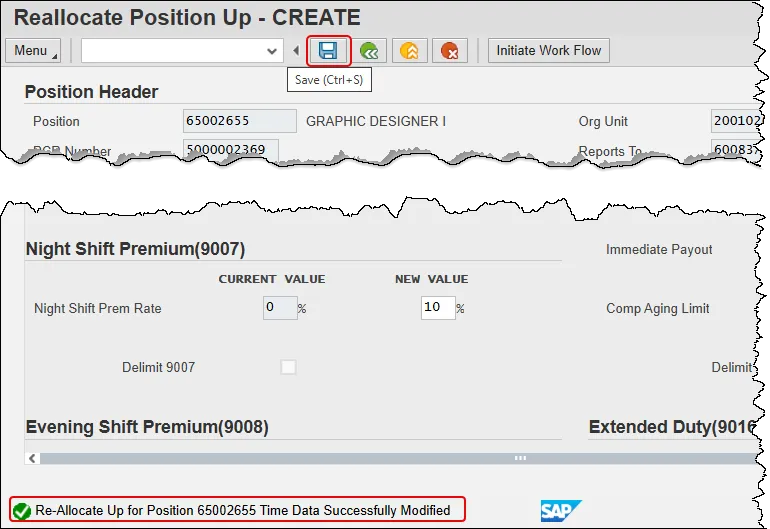Click the red Cancel icon
This screenshot has width=770, height=529.
(450, 51)
